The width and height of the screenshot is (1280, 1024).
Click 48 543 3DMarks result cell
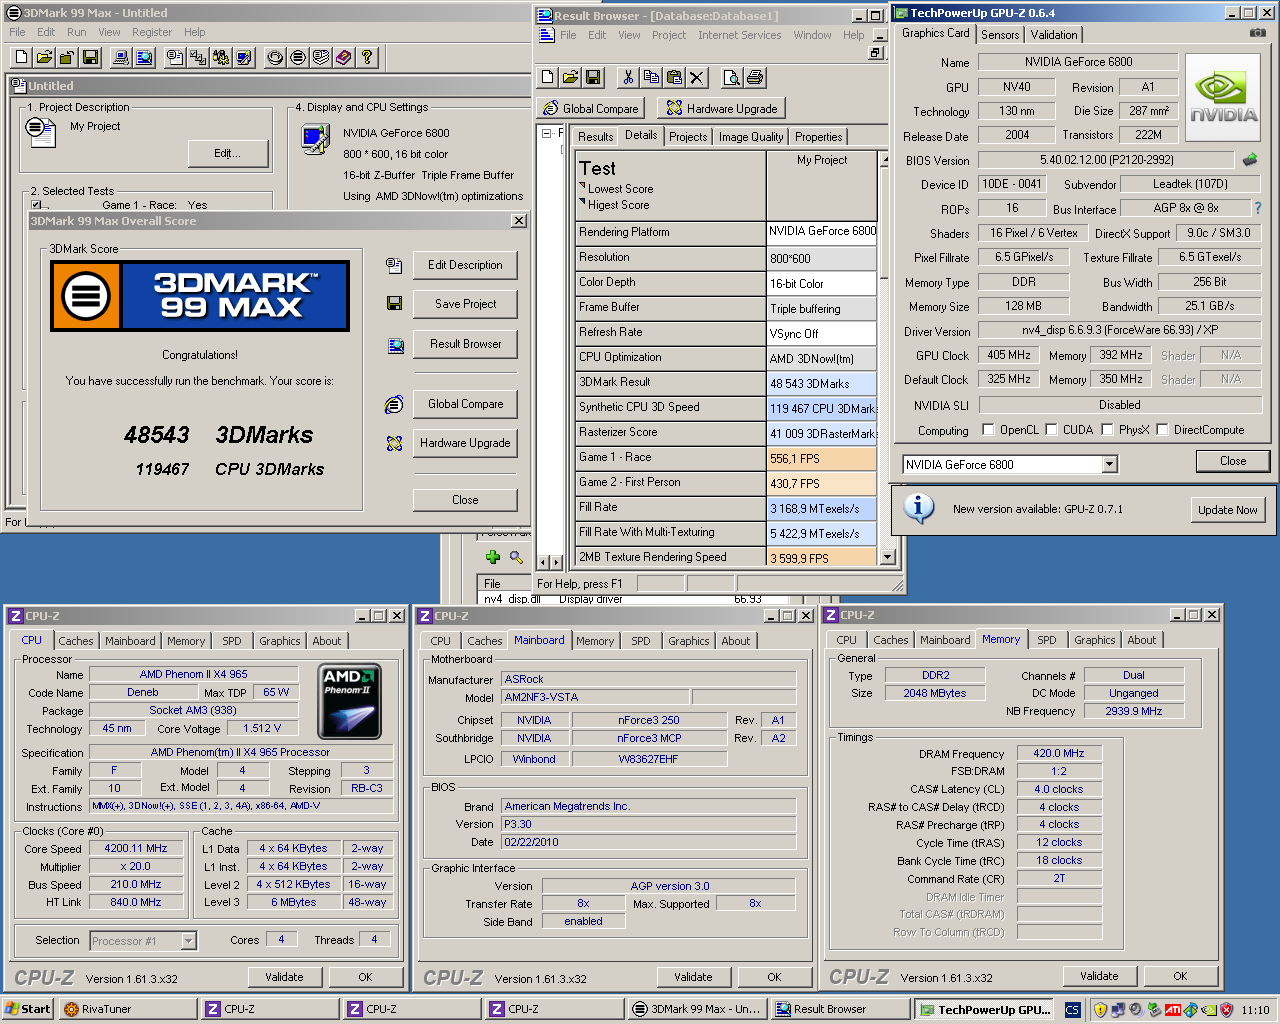(x=821, y=383)
